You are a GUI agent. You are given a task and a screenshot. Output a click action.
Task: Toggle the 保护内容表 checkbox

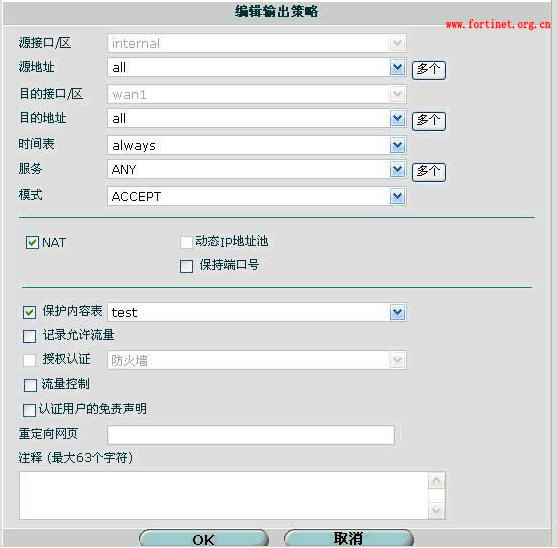30,312
